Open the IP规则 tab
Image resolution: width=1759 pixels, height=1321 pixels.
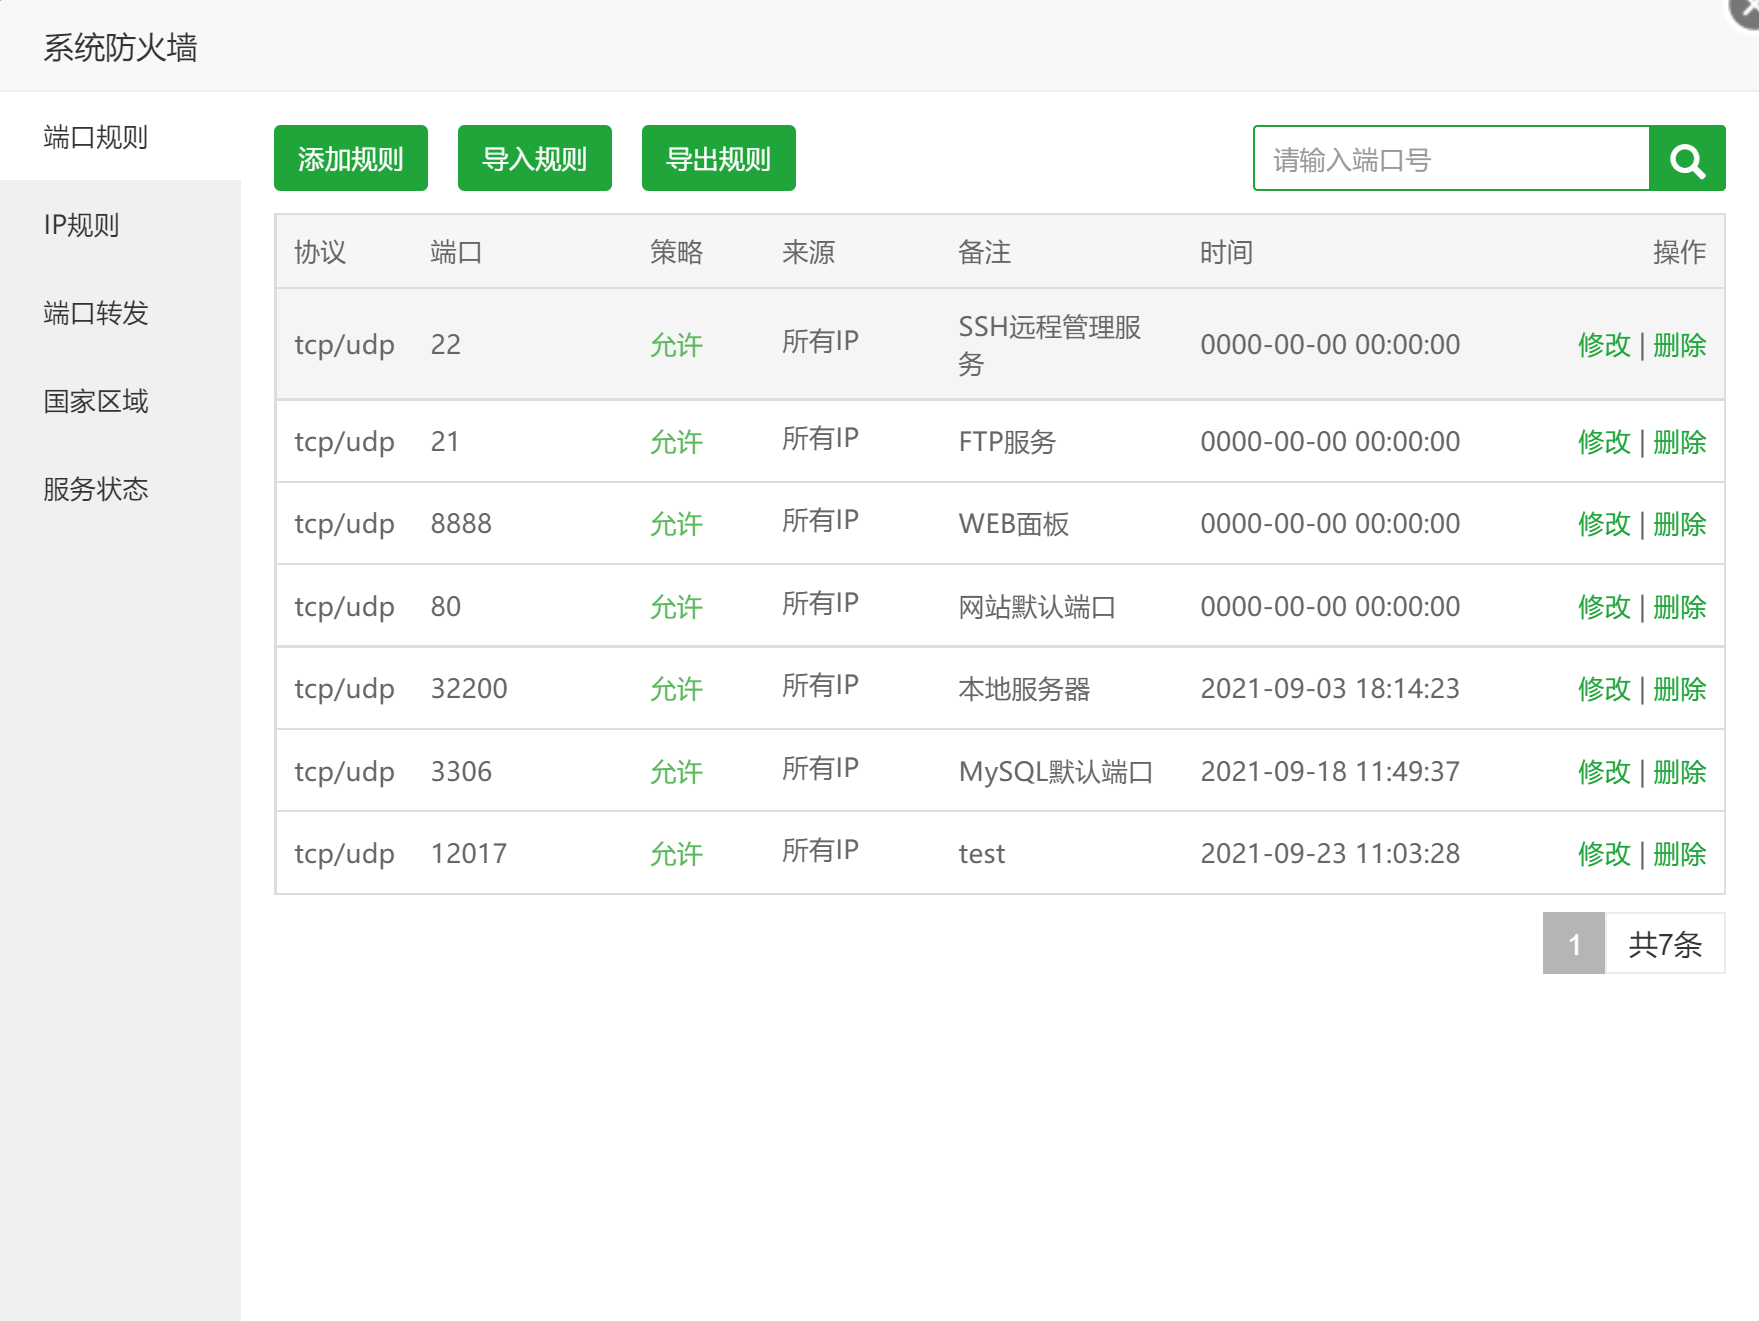pyautogui.click(x=82, y=225)
